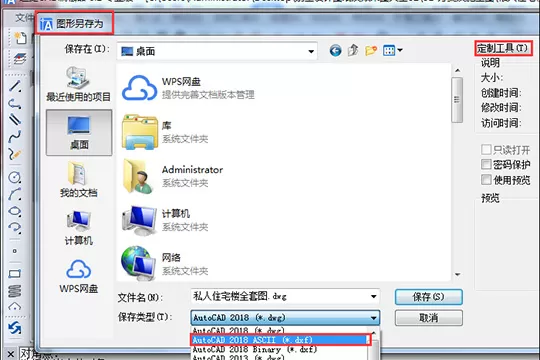
Task: Open the view mode menu icon
Action: [393, 51]
